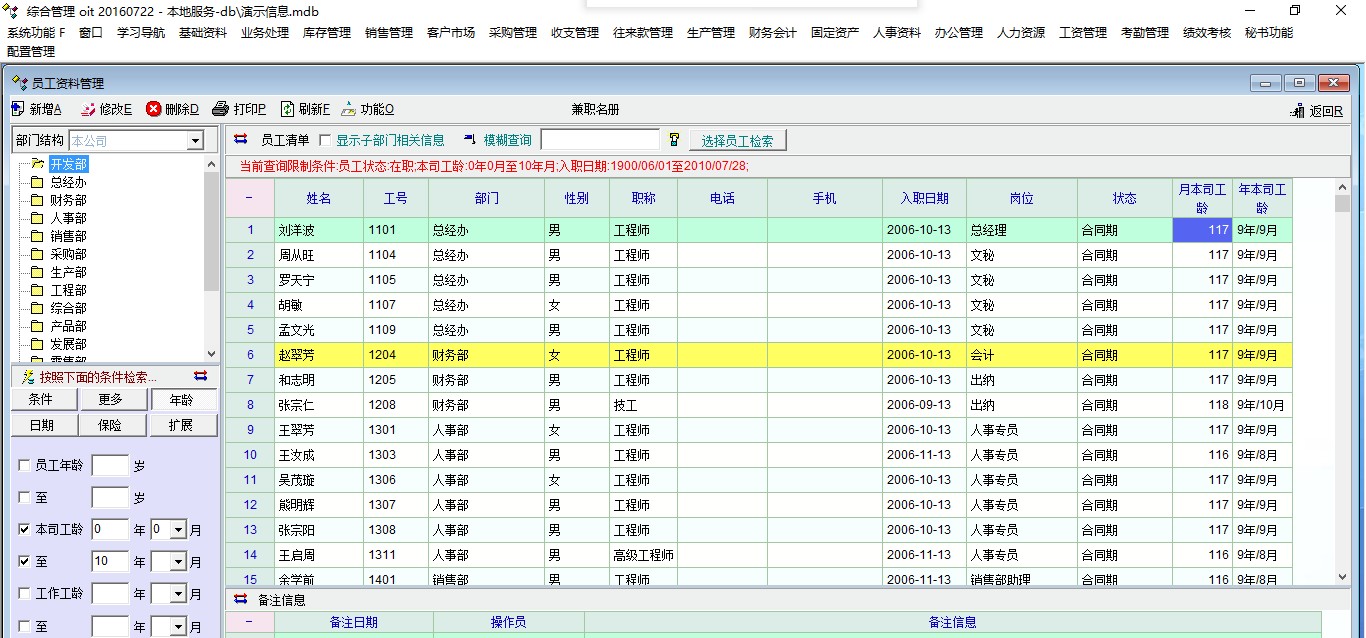Enable the 显示子部门相关信息 checkbox
Screen dimensions: 1366x638
tap(324, 141)
